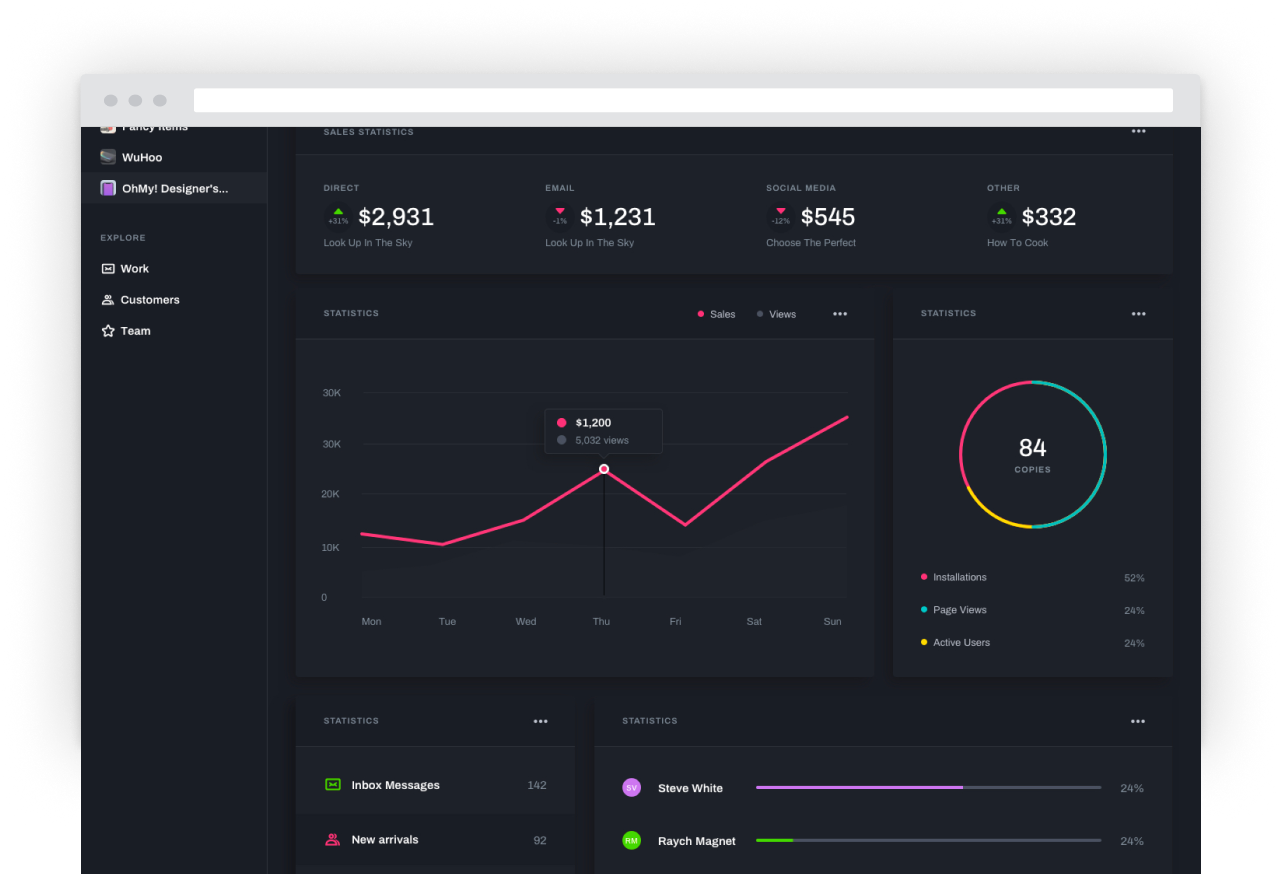Toggle the Views series in the chart legend
This screenshot has height=874, width=1281.
click(x=776, y=314)
